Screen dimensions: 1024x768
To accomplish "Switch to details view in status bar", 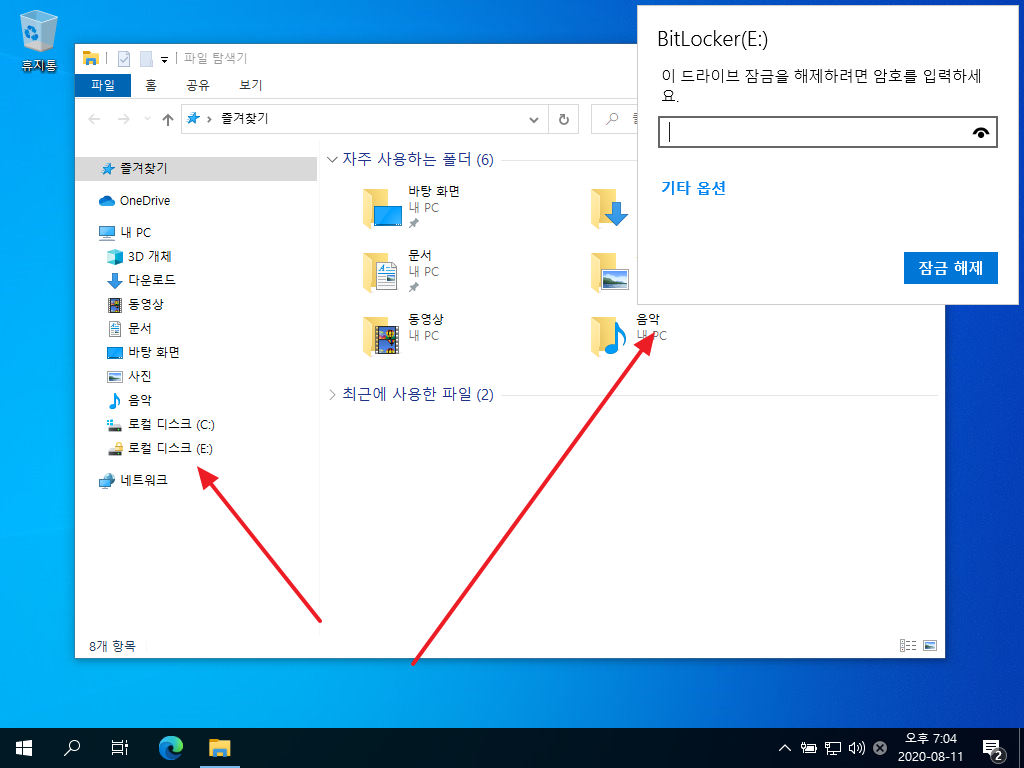I will click(908, 646).
